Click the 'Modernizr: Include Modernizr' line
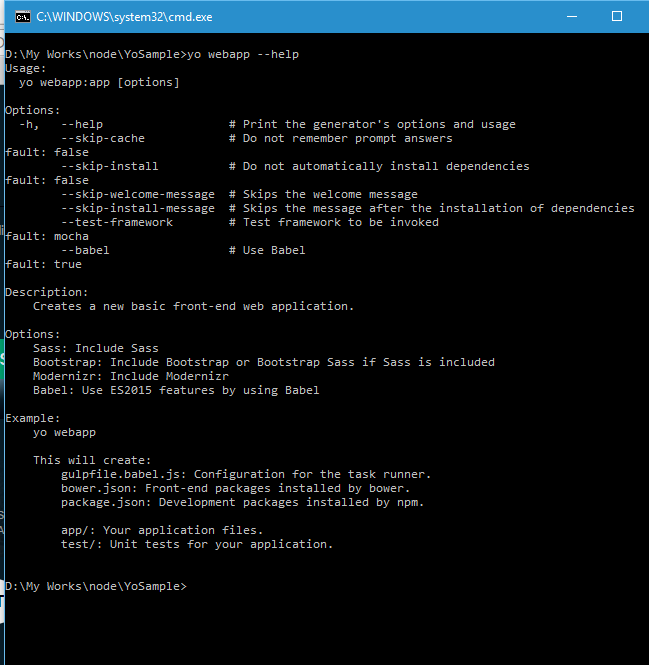Screen dimensions: 649x665 click(x=131, y=376)
